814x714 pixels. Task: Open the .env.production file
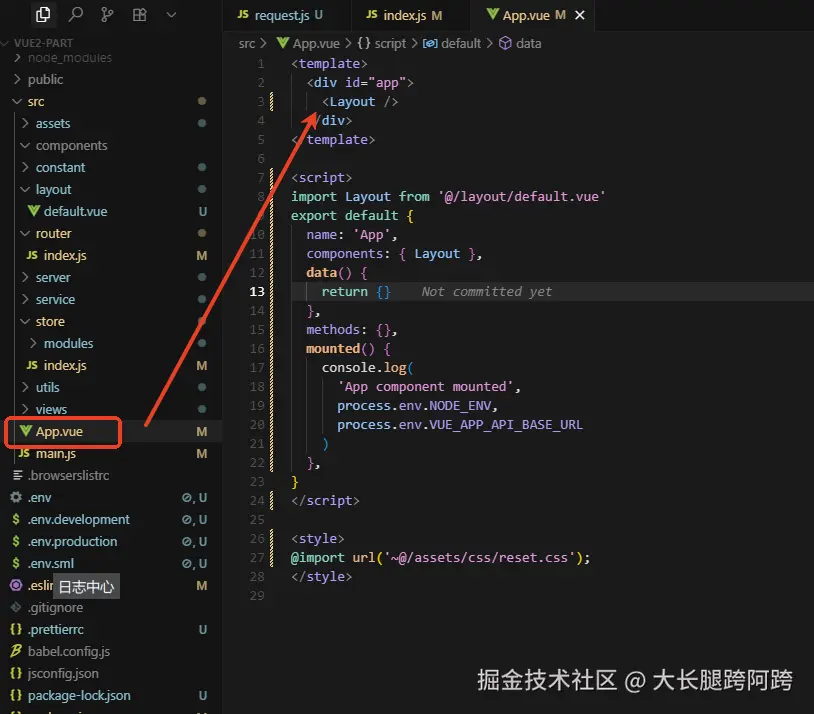72,542
